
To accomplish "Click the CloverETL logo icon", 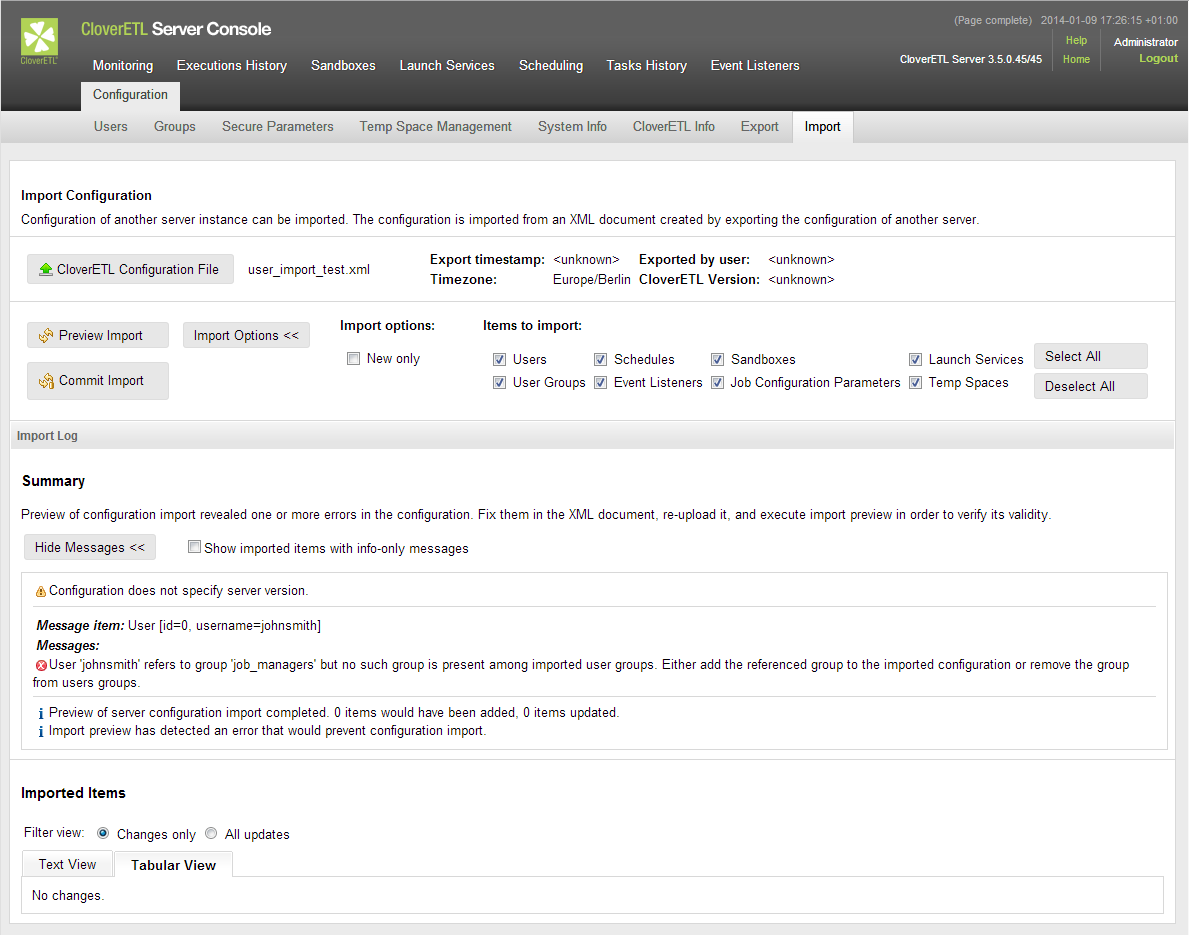I will (x=39, y=42).
